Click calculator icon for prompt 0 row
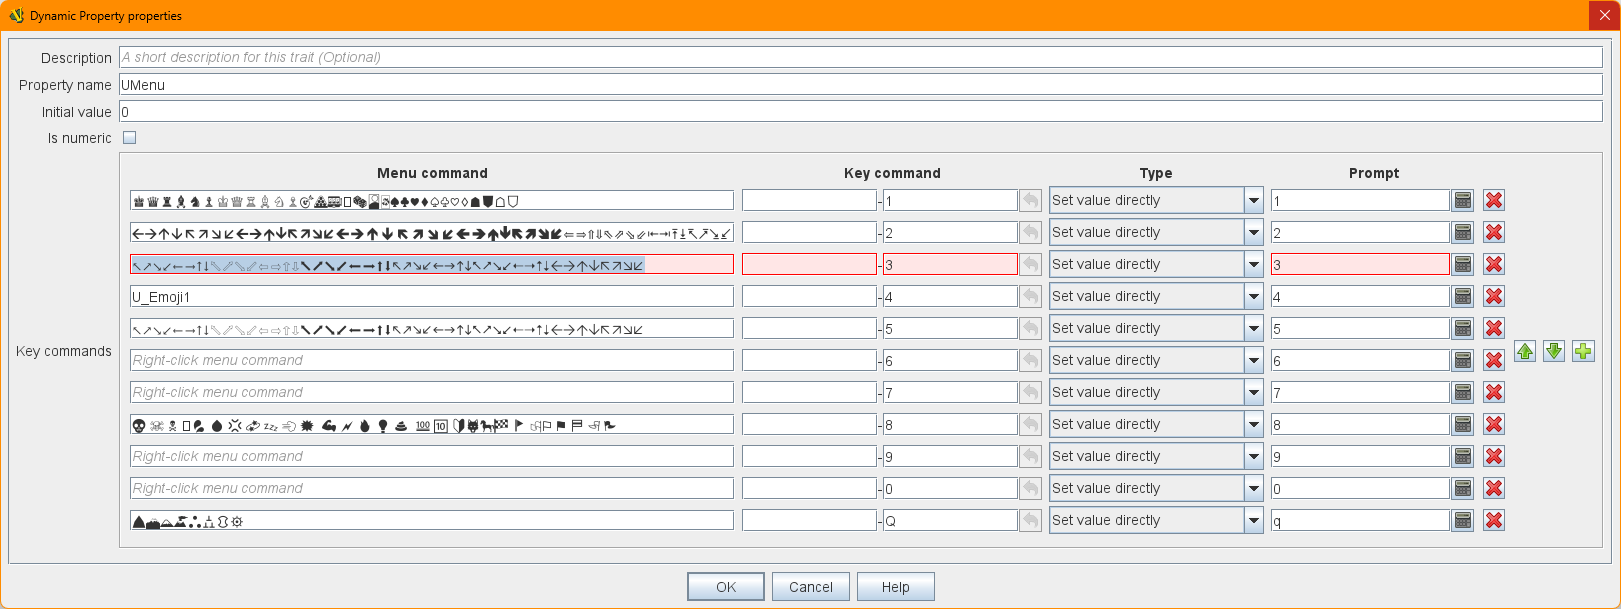The width and height of the screenshot is (1621, 609). coord(1462,488)
